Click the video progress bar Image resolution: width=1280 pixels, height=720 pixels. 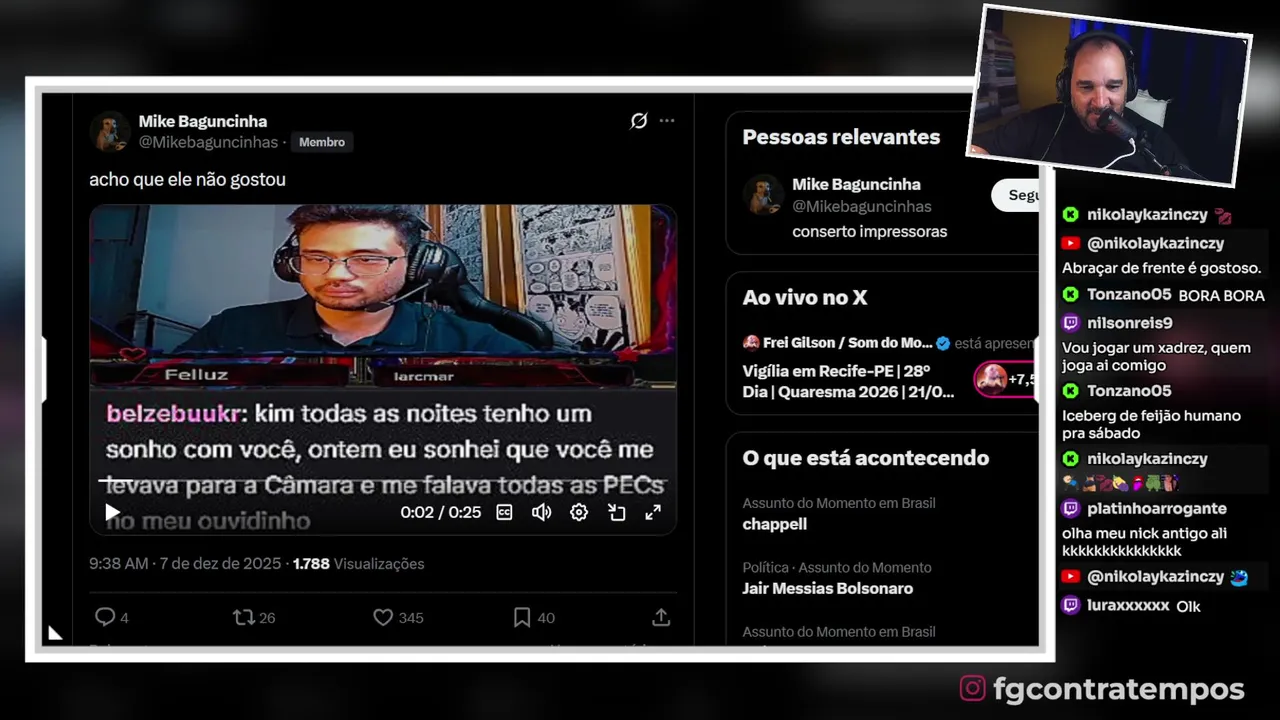click(383, 481)
